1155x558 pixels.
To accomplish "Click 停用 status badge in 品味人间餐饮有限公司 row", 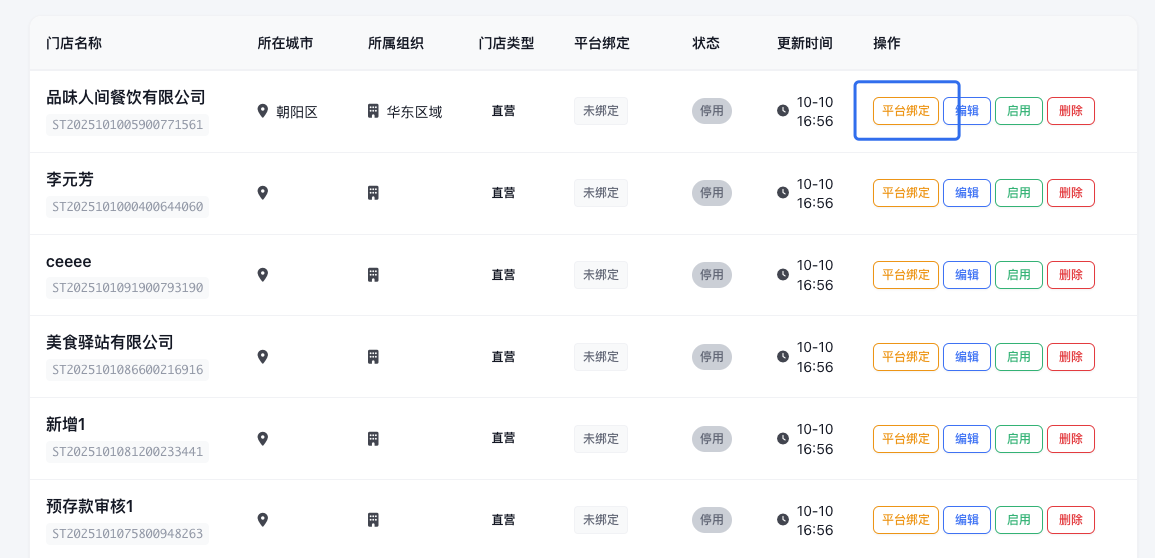I will (x=712, y=111).
